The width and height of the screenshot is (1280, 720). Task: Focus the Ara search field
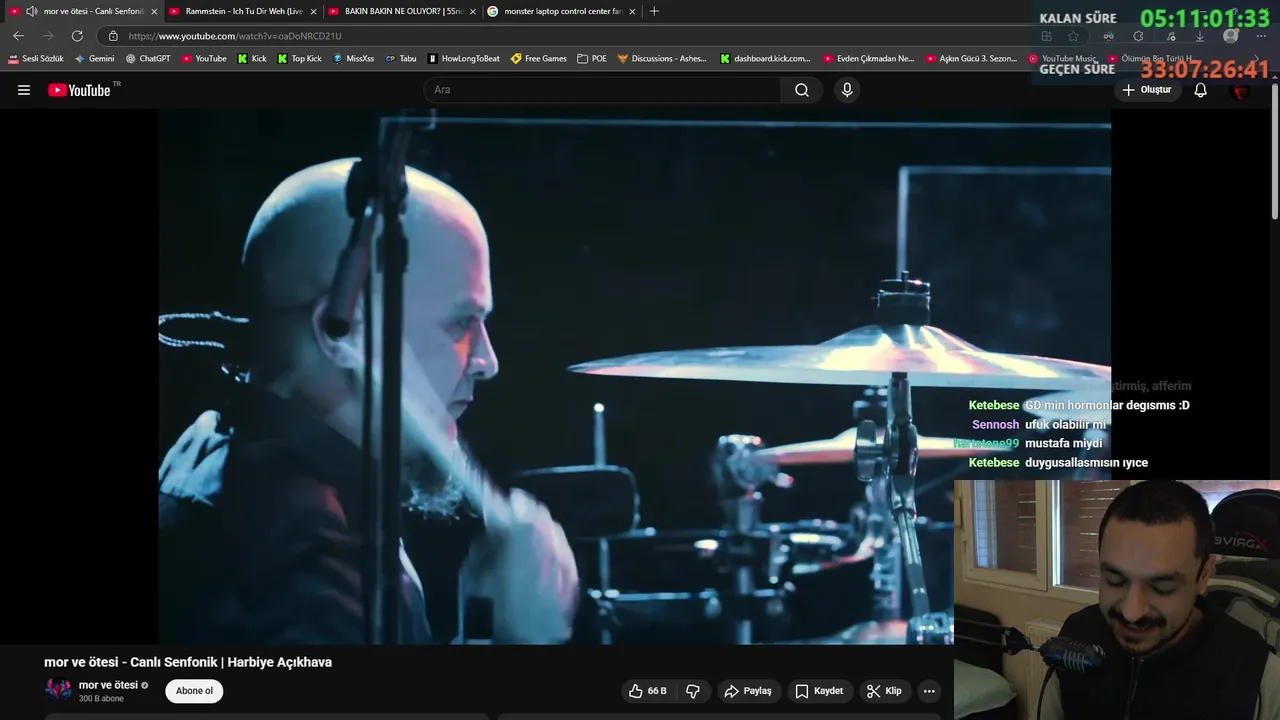[x=604, y=90]
